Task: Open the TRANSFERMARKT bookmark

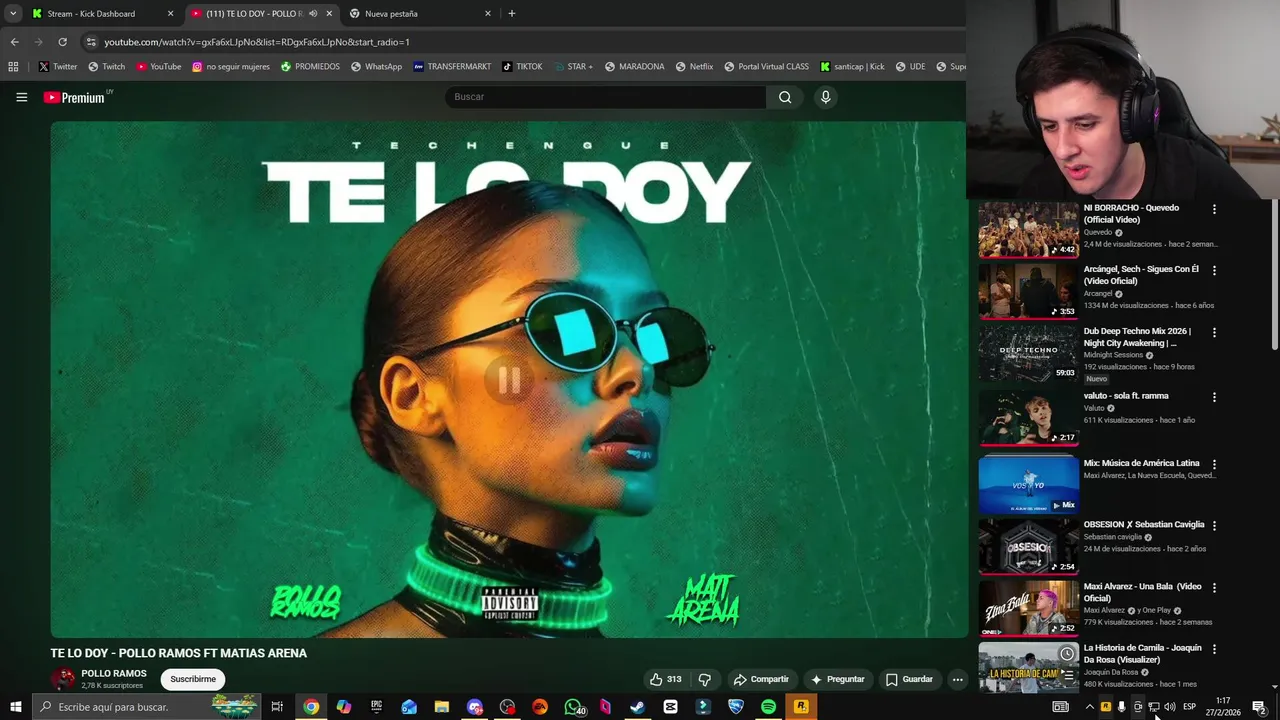Action: pos(452,67)
